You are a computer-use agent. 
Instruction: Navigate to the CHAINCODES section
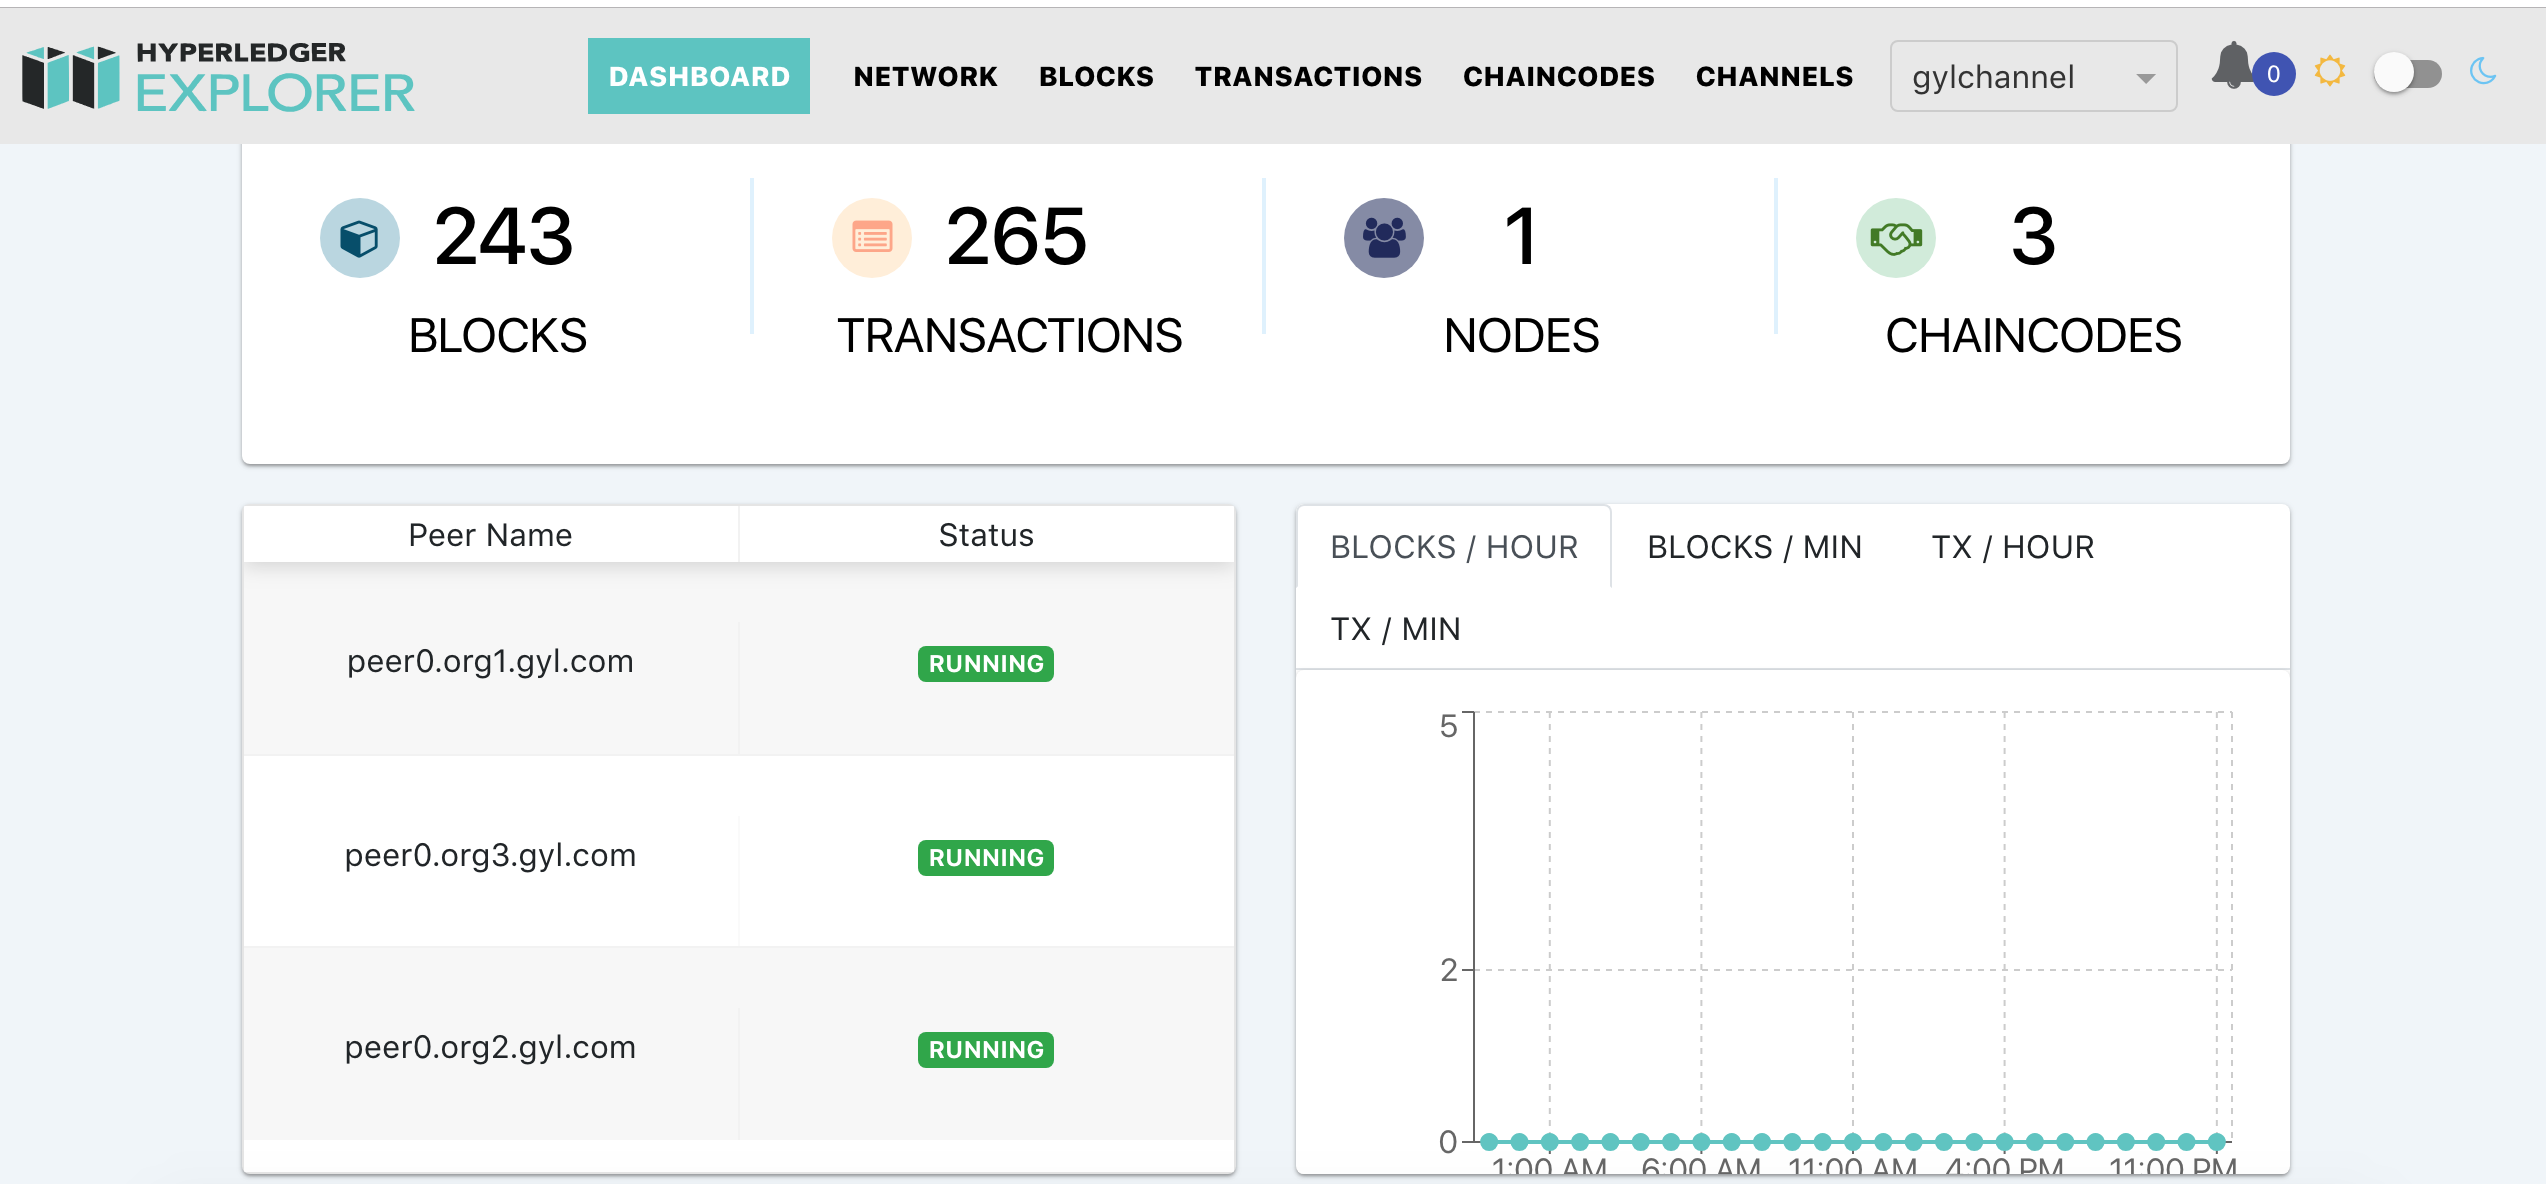[1558, 75]
